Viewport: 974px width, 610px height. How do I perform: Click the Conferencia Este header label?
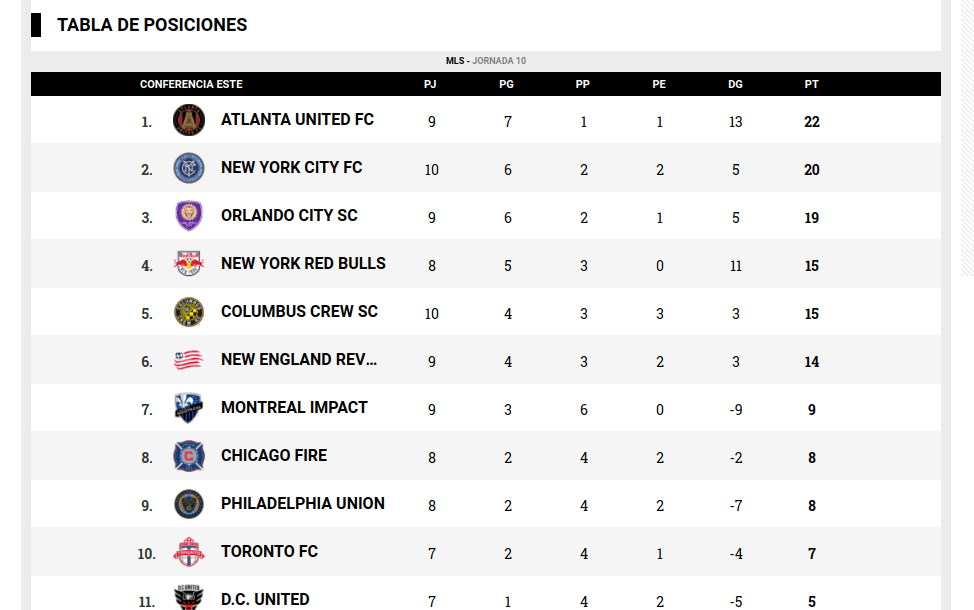[191, 85]
